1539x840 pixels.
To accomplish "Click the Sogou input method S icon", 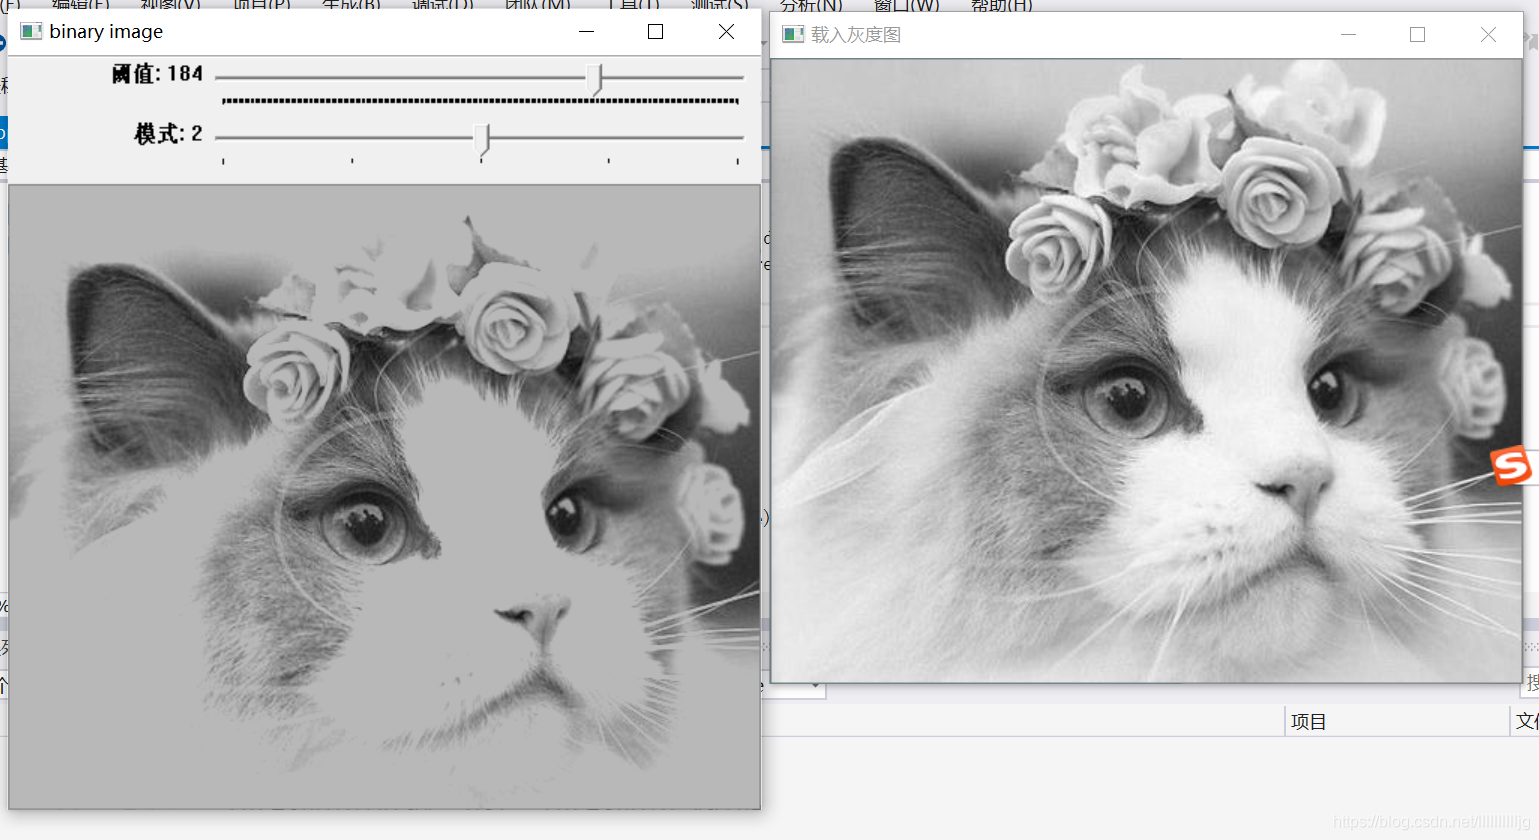I will coord(1511,465).
